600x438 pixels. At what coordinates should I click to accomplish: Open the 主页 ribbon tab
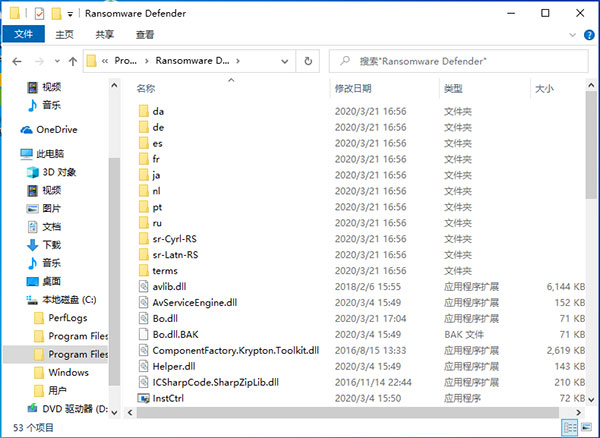[x=64, y=35]
